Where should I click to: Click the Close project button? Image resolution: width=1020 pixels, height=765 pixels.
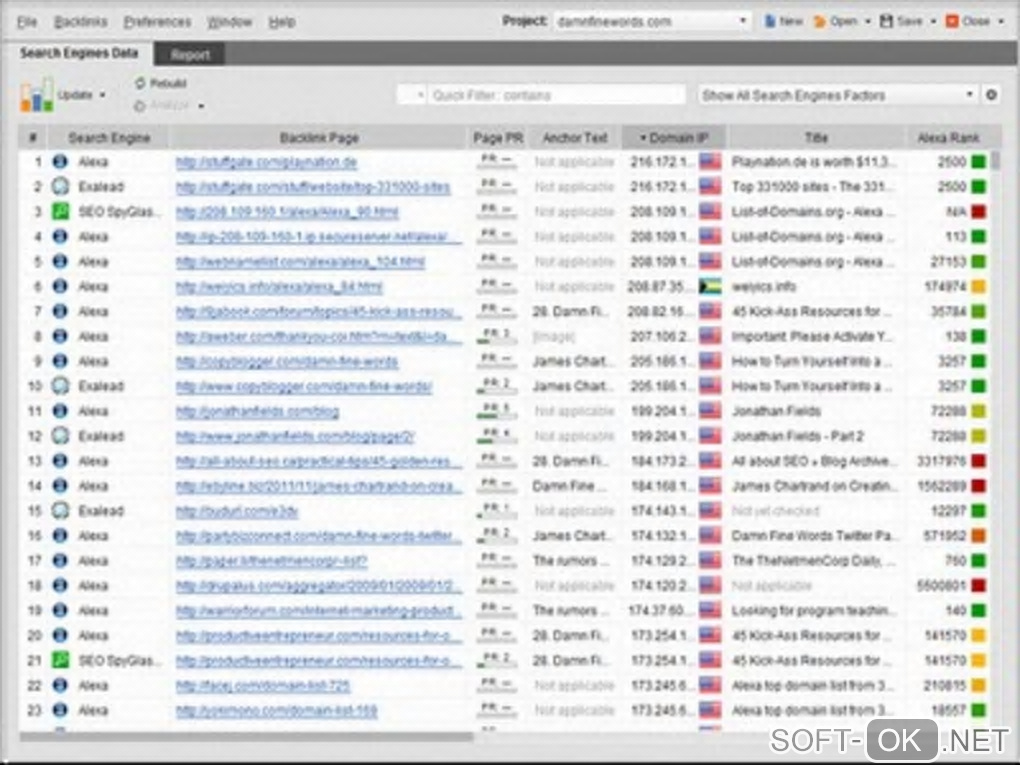click(967, 21)
